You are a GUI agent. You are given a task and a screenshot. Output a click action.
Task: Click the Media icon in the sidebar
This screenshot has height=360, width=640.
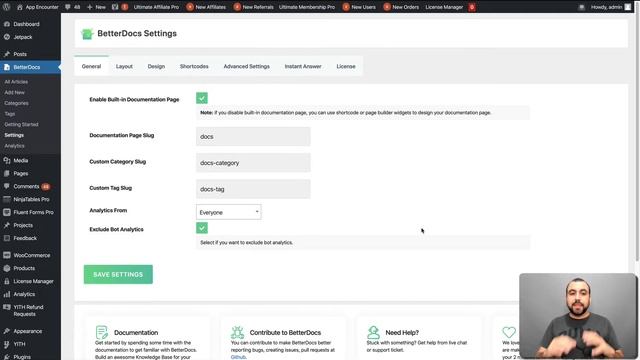[x=7, y=160]
